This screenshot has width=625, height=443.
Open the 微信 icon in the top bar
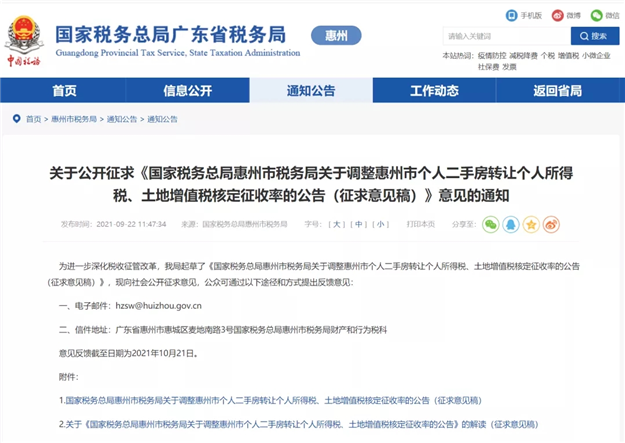(596, 16)
